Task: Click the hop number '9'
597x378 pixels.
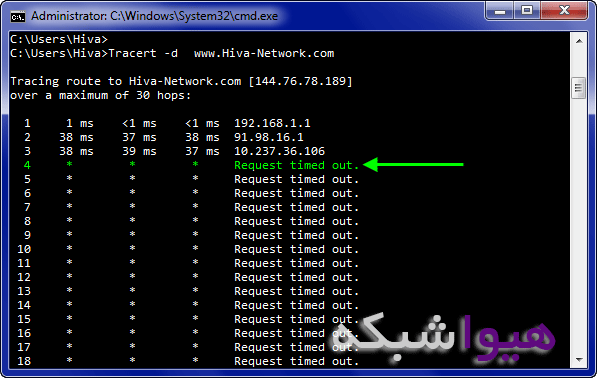Action: (27, 235)
